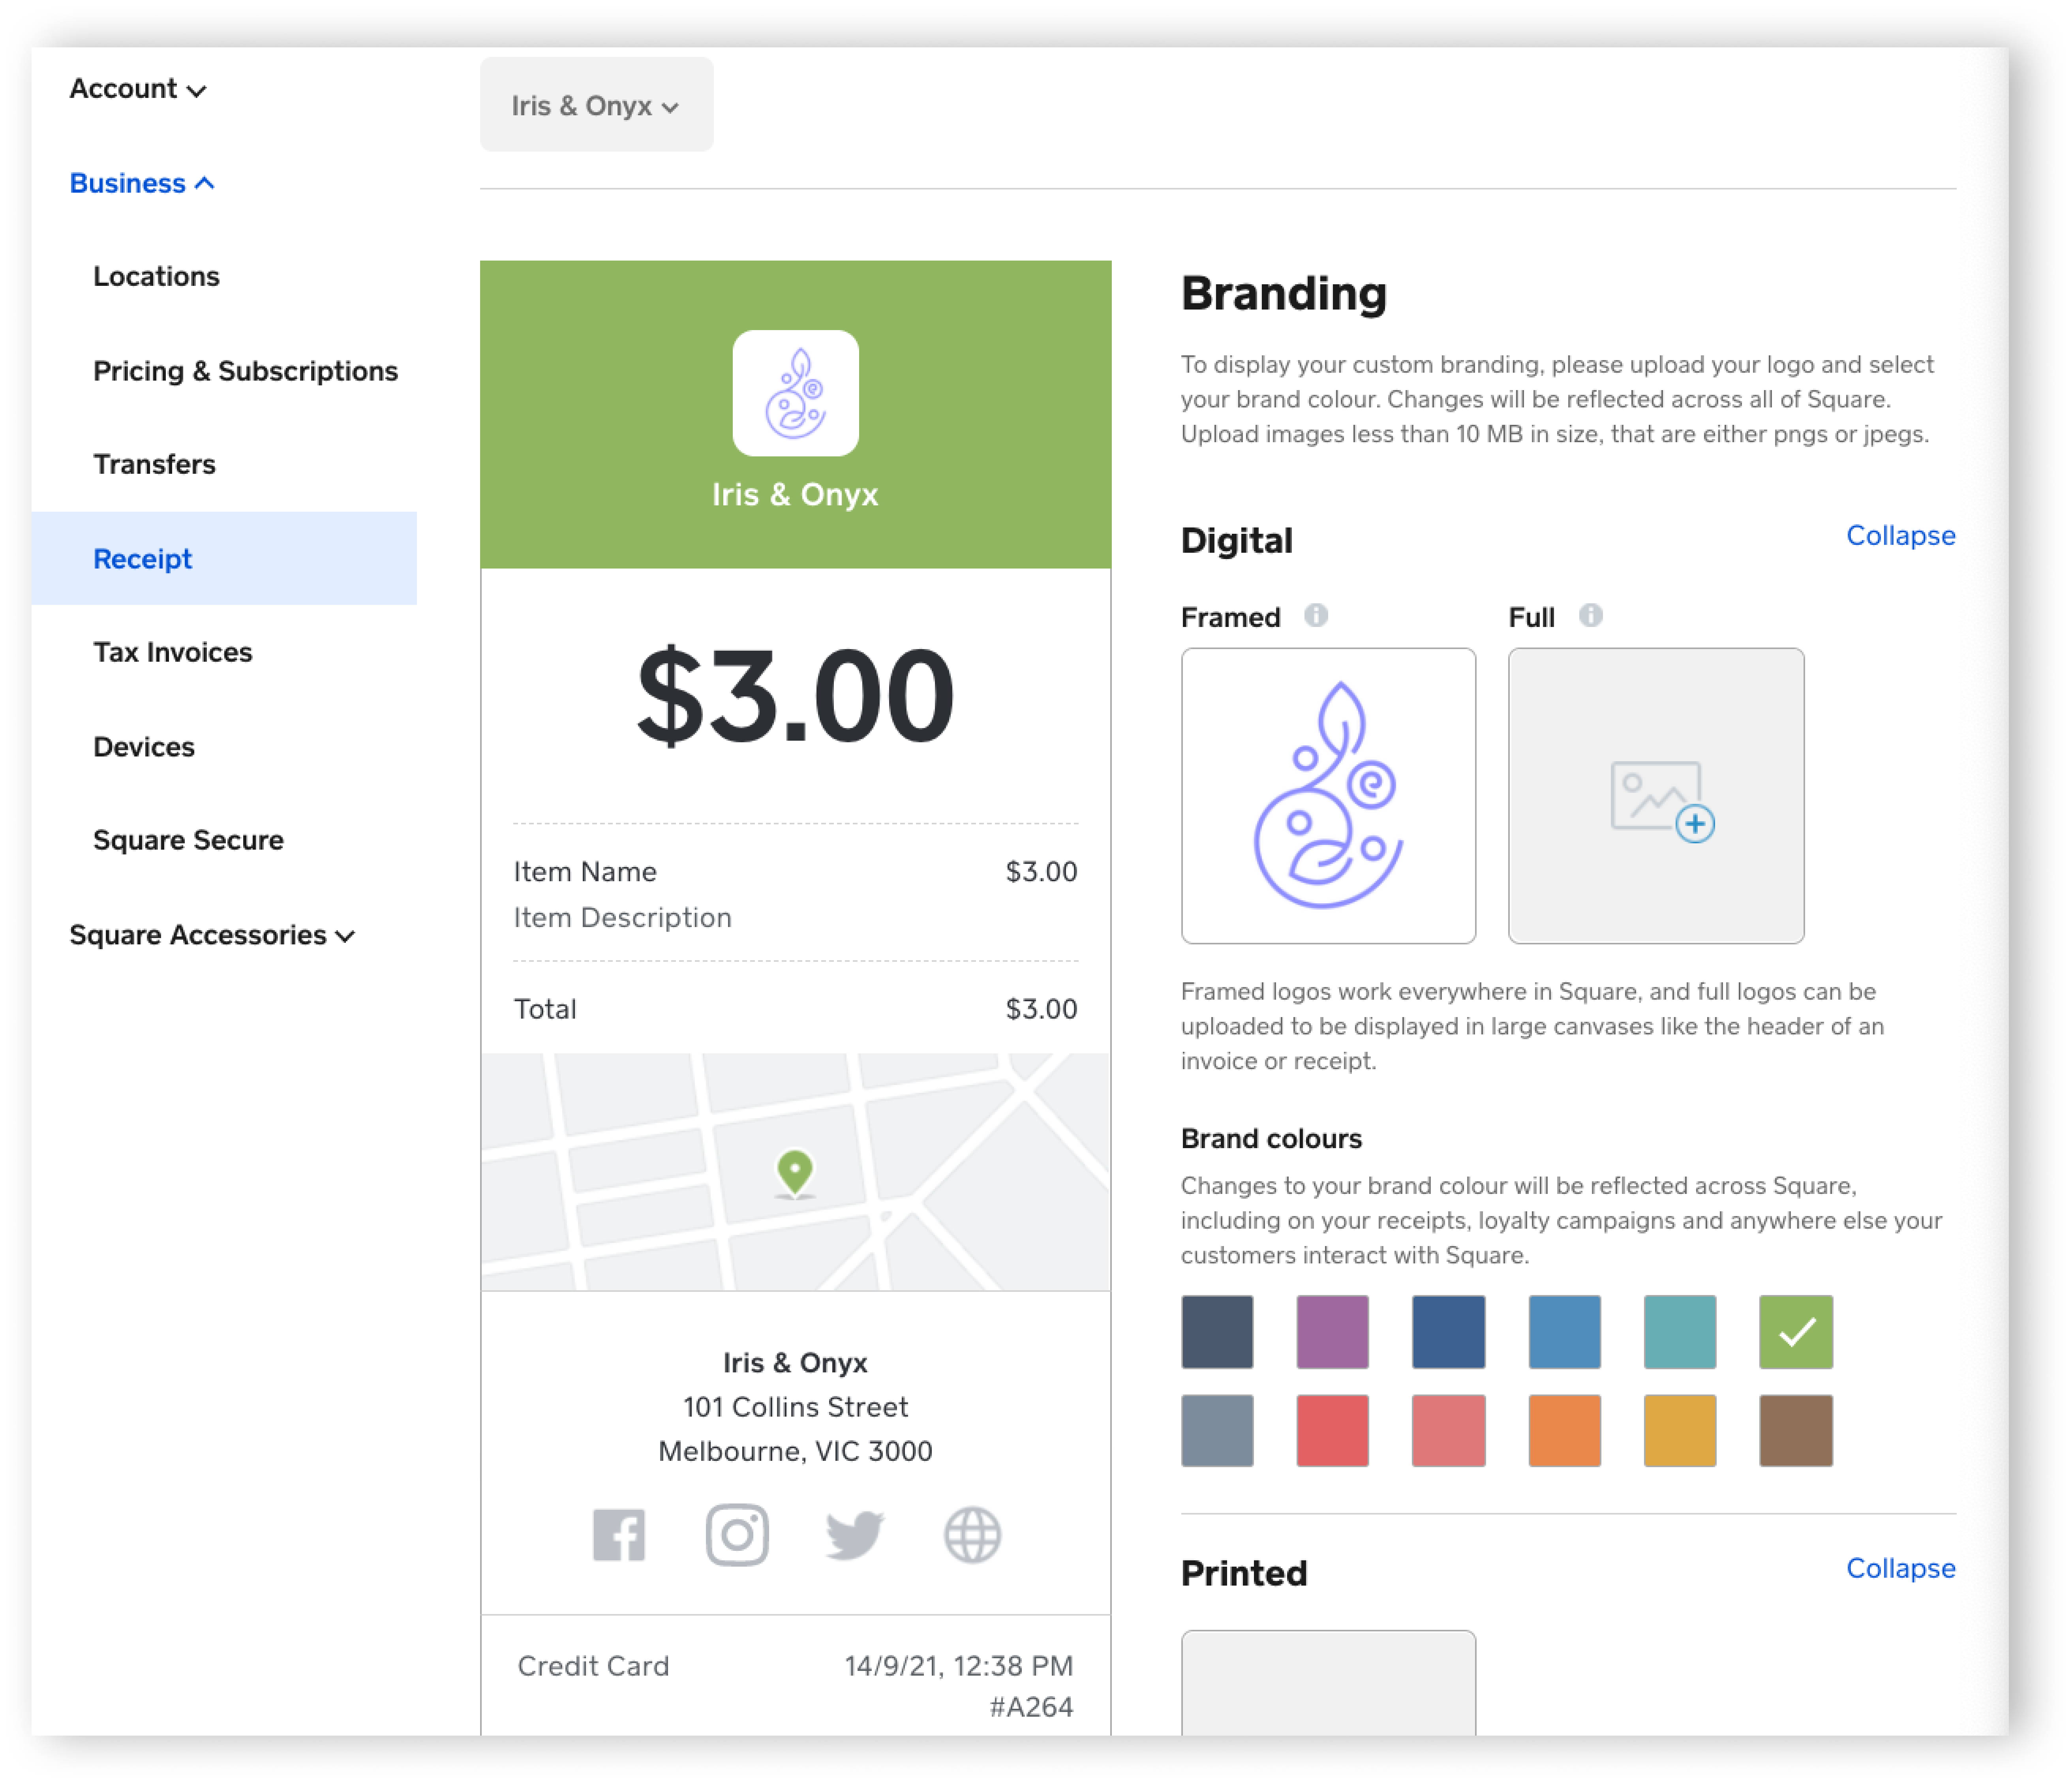Click the info icon next to Framed
This screenshot has width=2072, height=1783.
pos(1316,615)
